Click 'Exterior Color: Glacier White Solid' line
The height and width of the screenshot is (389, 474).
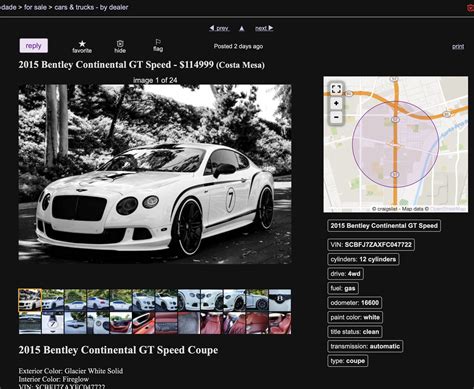[x=71, y=371]
